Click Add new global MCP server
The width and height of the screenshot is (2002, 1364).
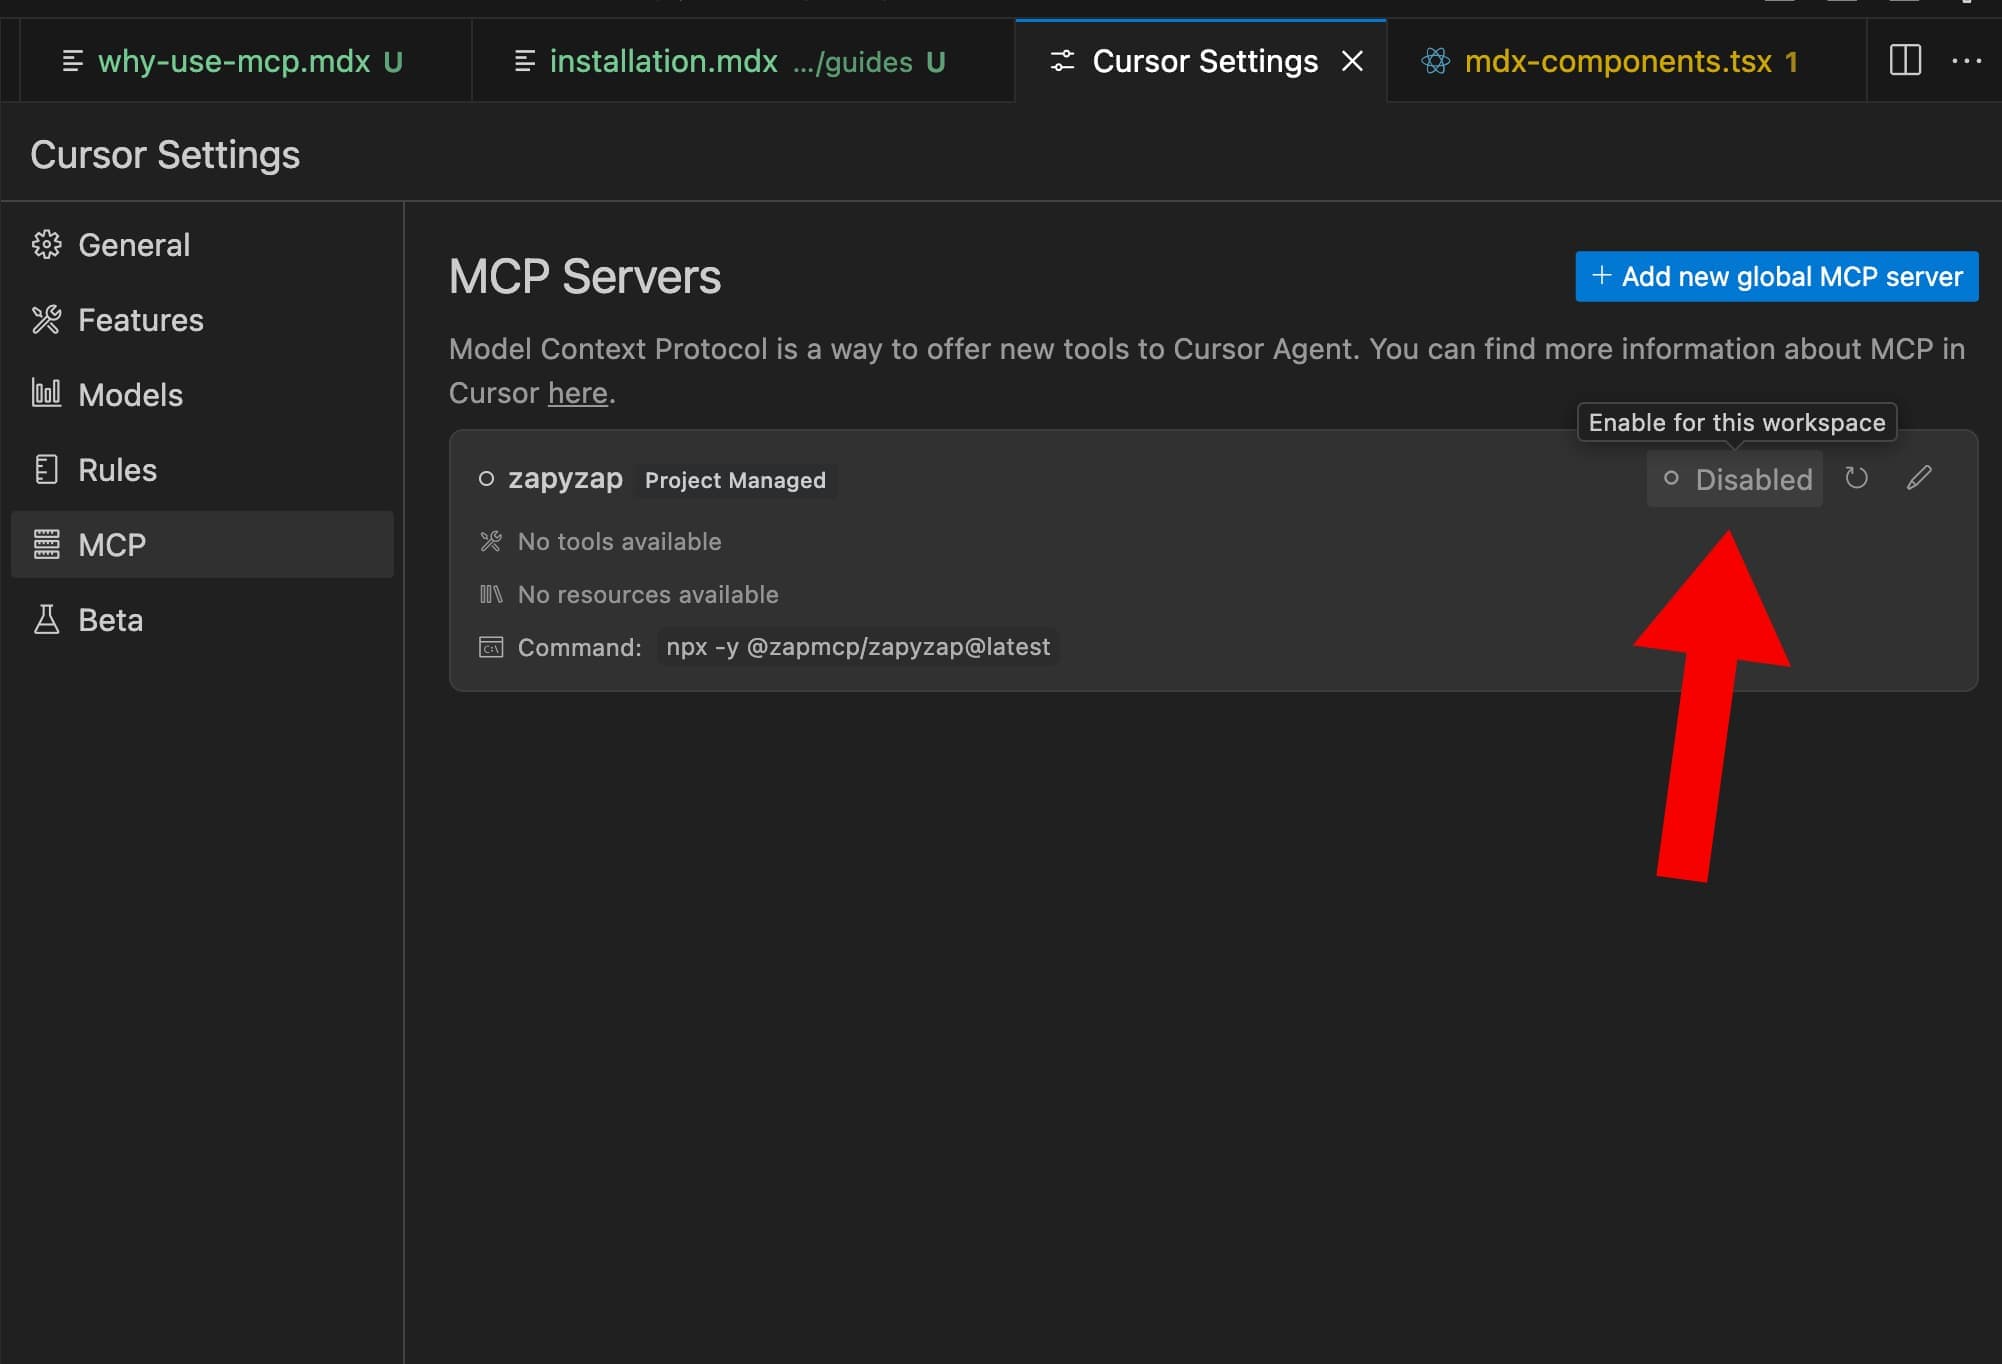pyautogui.click(x=1776, y=276)
